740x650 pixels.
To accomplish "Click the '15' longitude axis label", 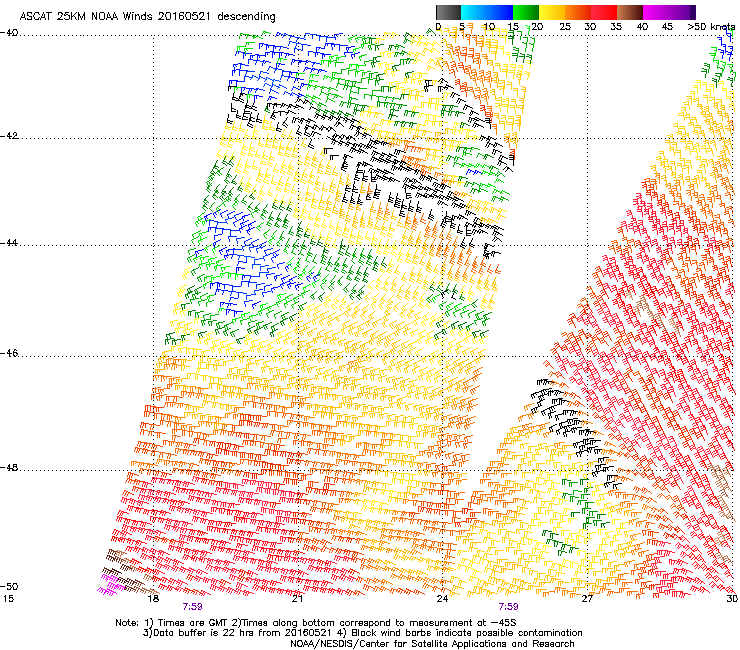I will (8, 599).
